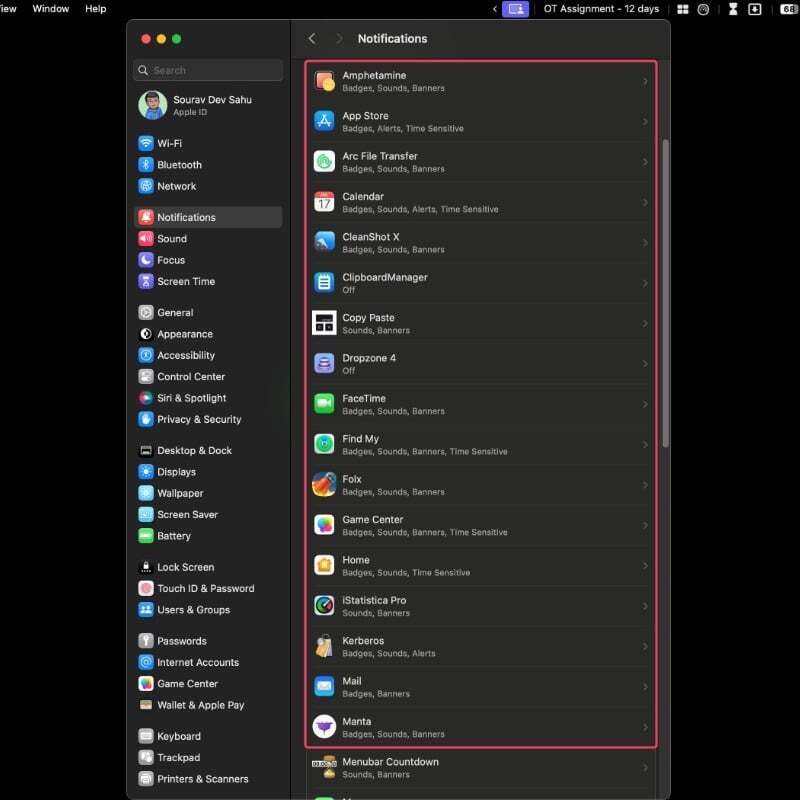Open the Help menu

[x=95, y=9]
